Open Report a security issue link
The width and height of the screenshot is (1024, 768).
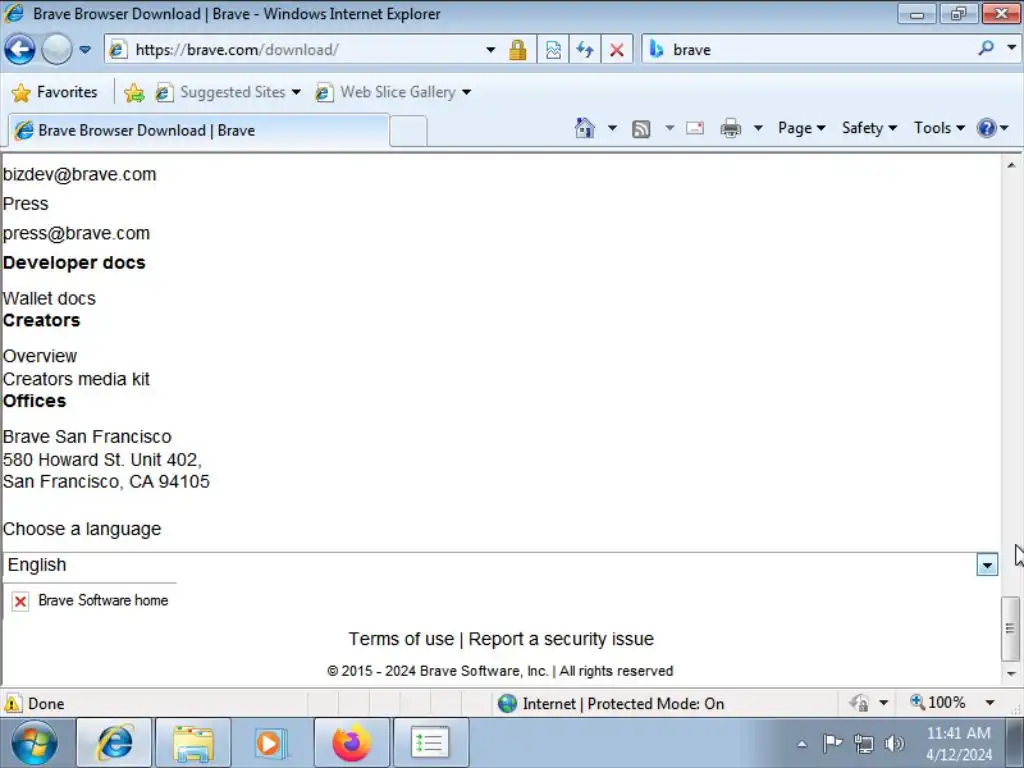click(561, 639)
